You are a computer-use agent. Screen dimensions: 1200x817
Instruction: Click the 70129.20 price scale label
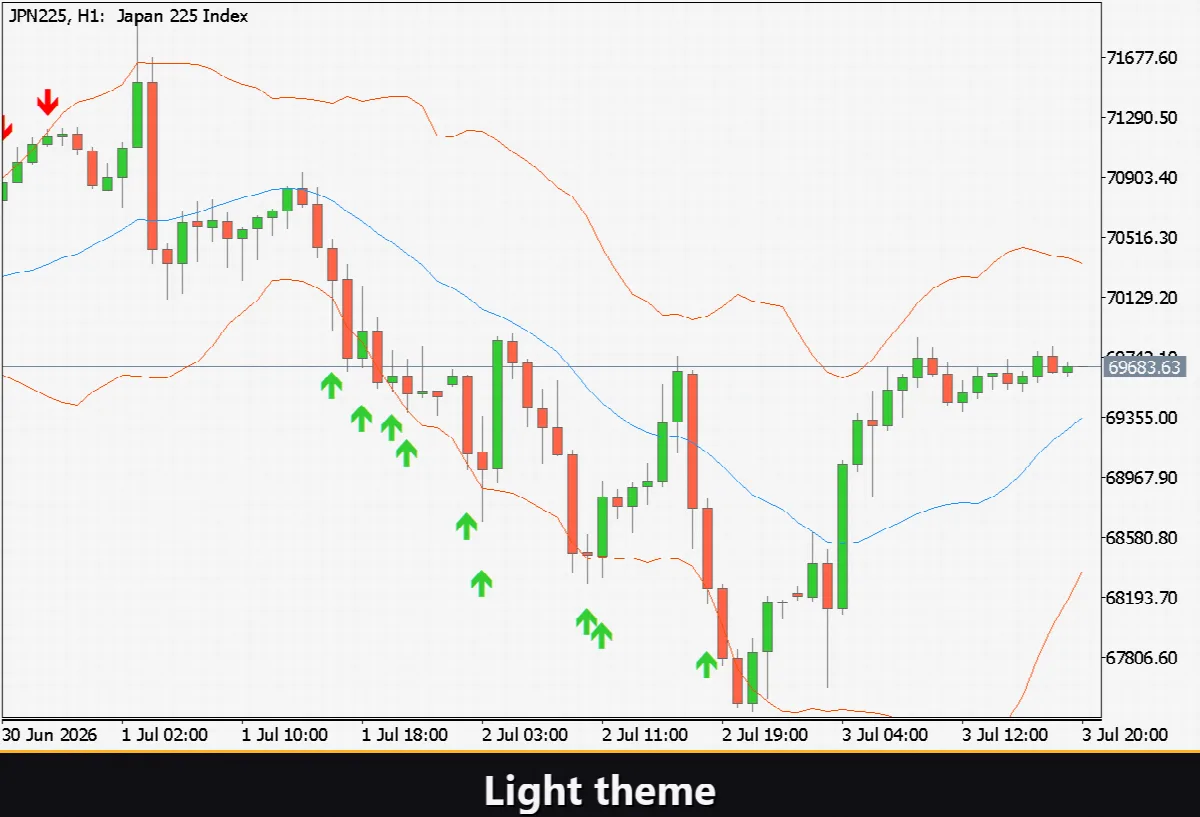pos(1143,298)
